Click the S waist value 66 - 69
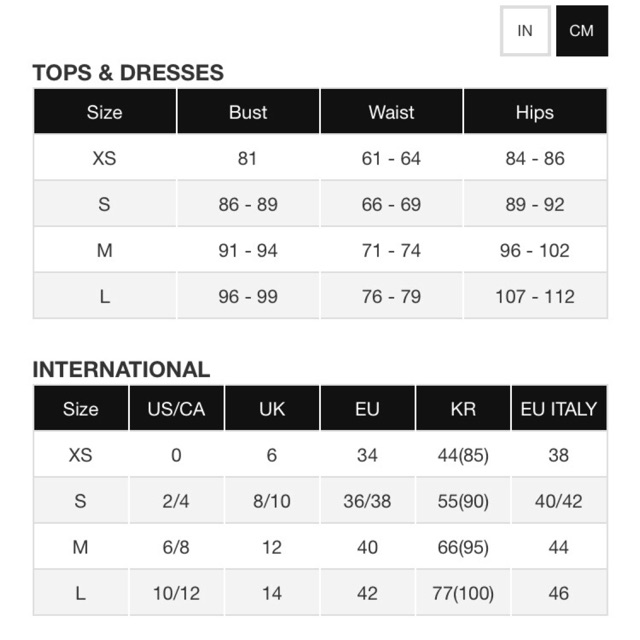The image size is (640, 640). point(391,204)
